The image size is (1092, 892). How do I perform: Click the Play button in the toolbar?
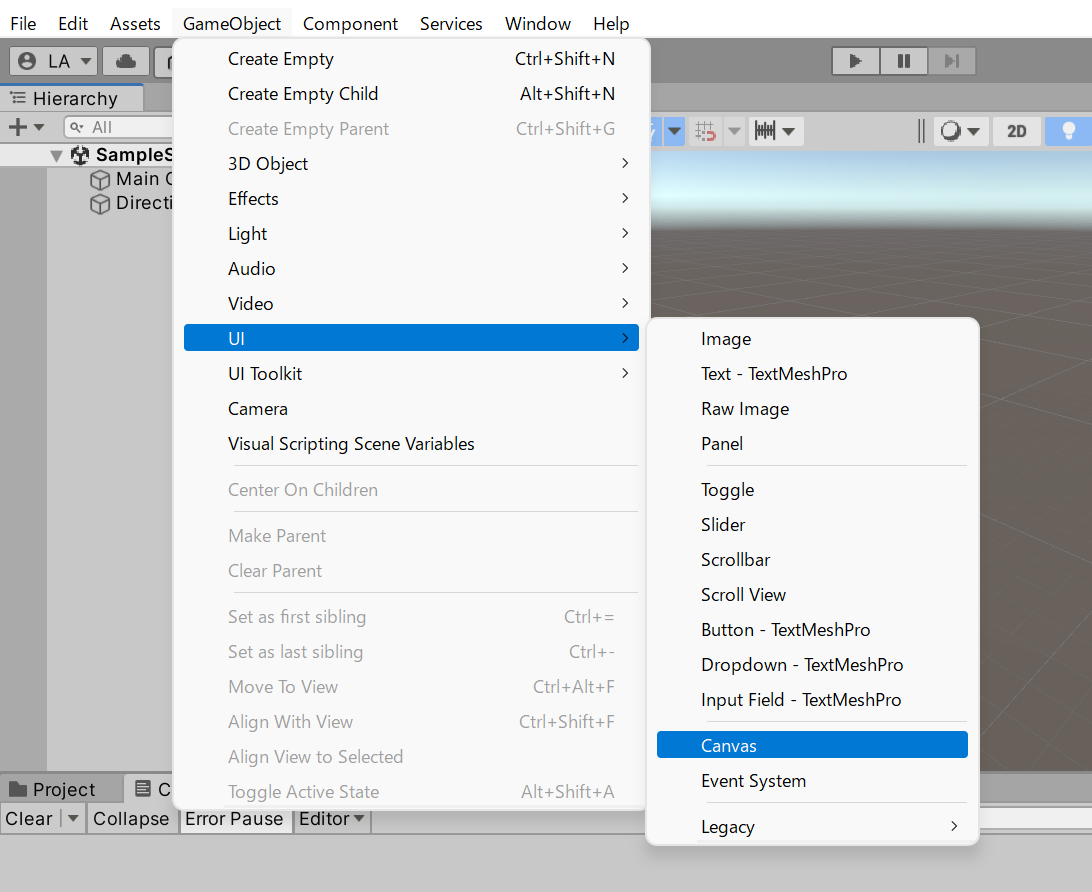[x=855, y=61]
